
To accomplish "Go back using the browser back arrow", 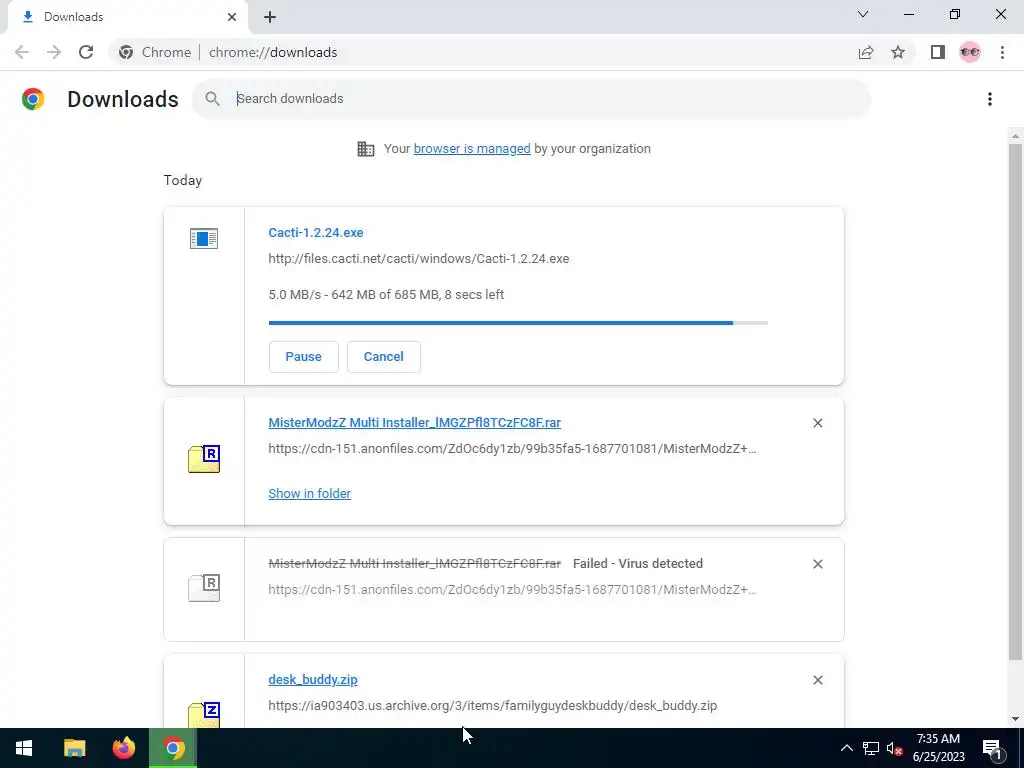I will [22, 52].
